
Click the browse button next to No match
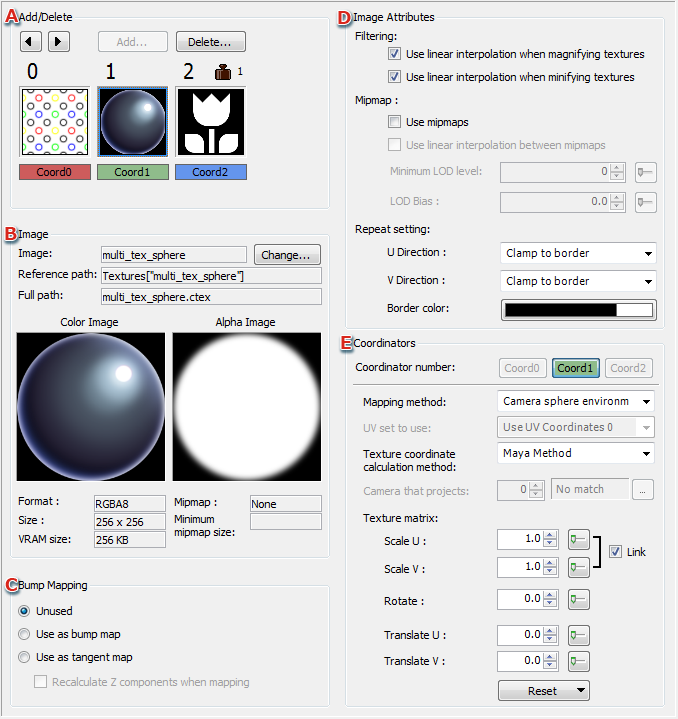click(644, 490)
